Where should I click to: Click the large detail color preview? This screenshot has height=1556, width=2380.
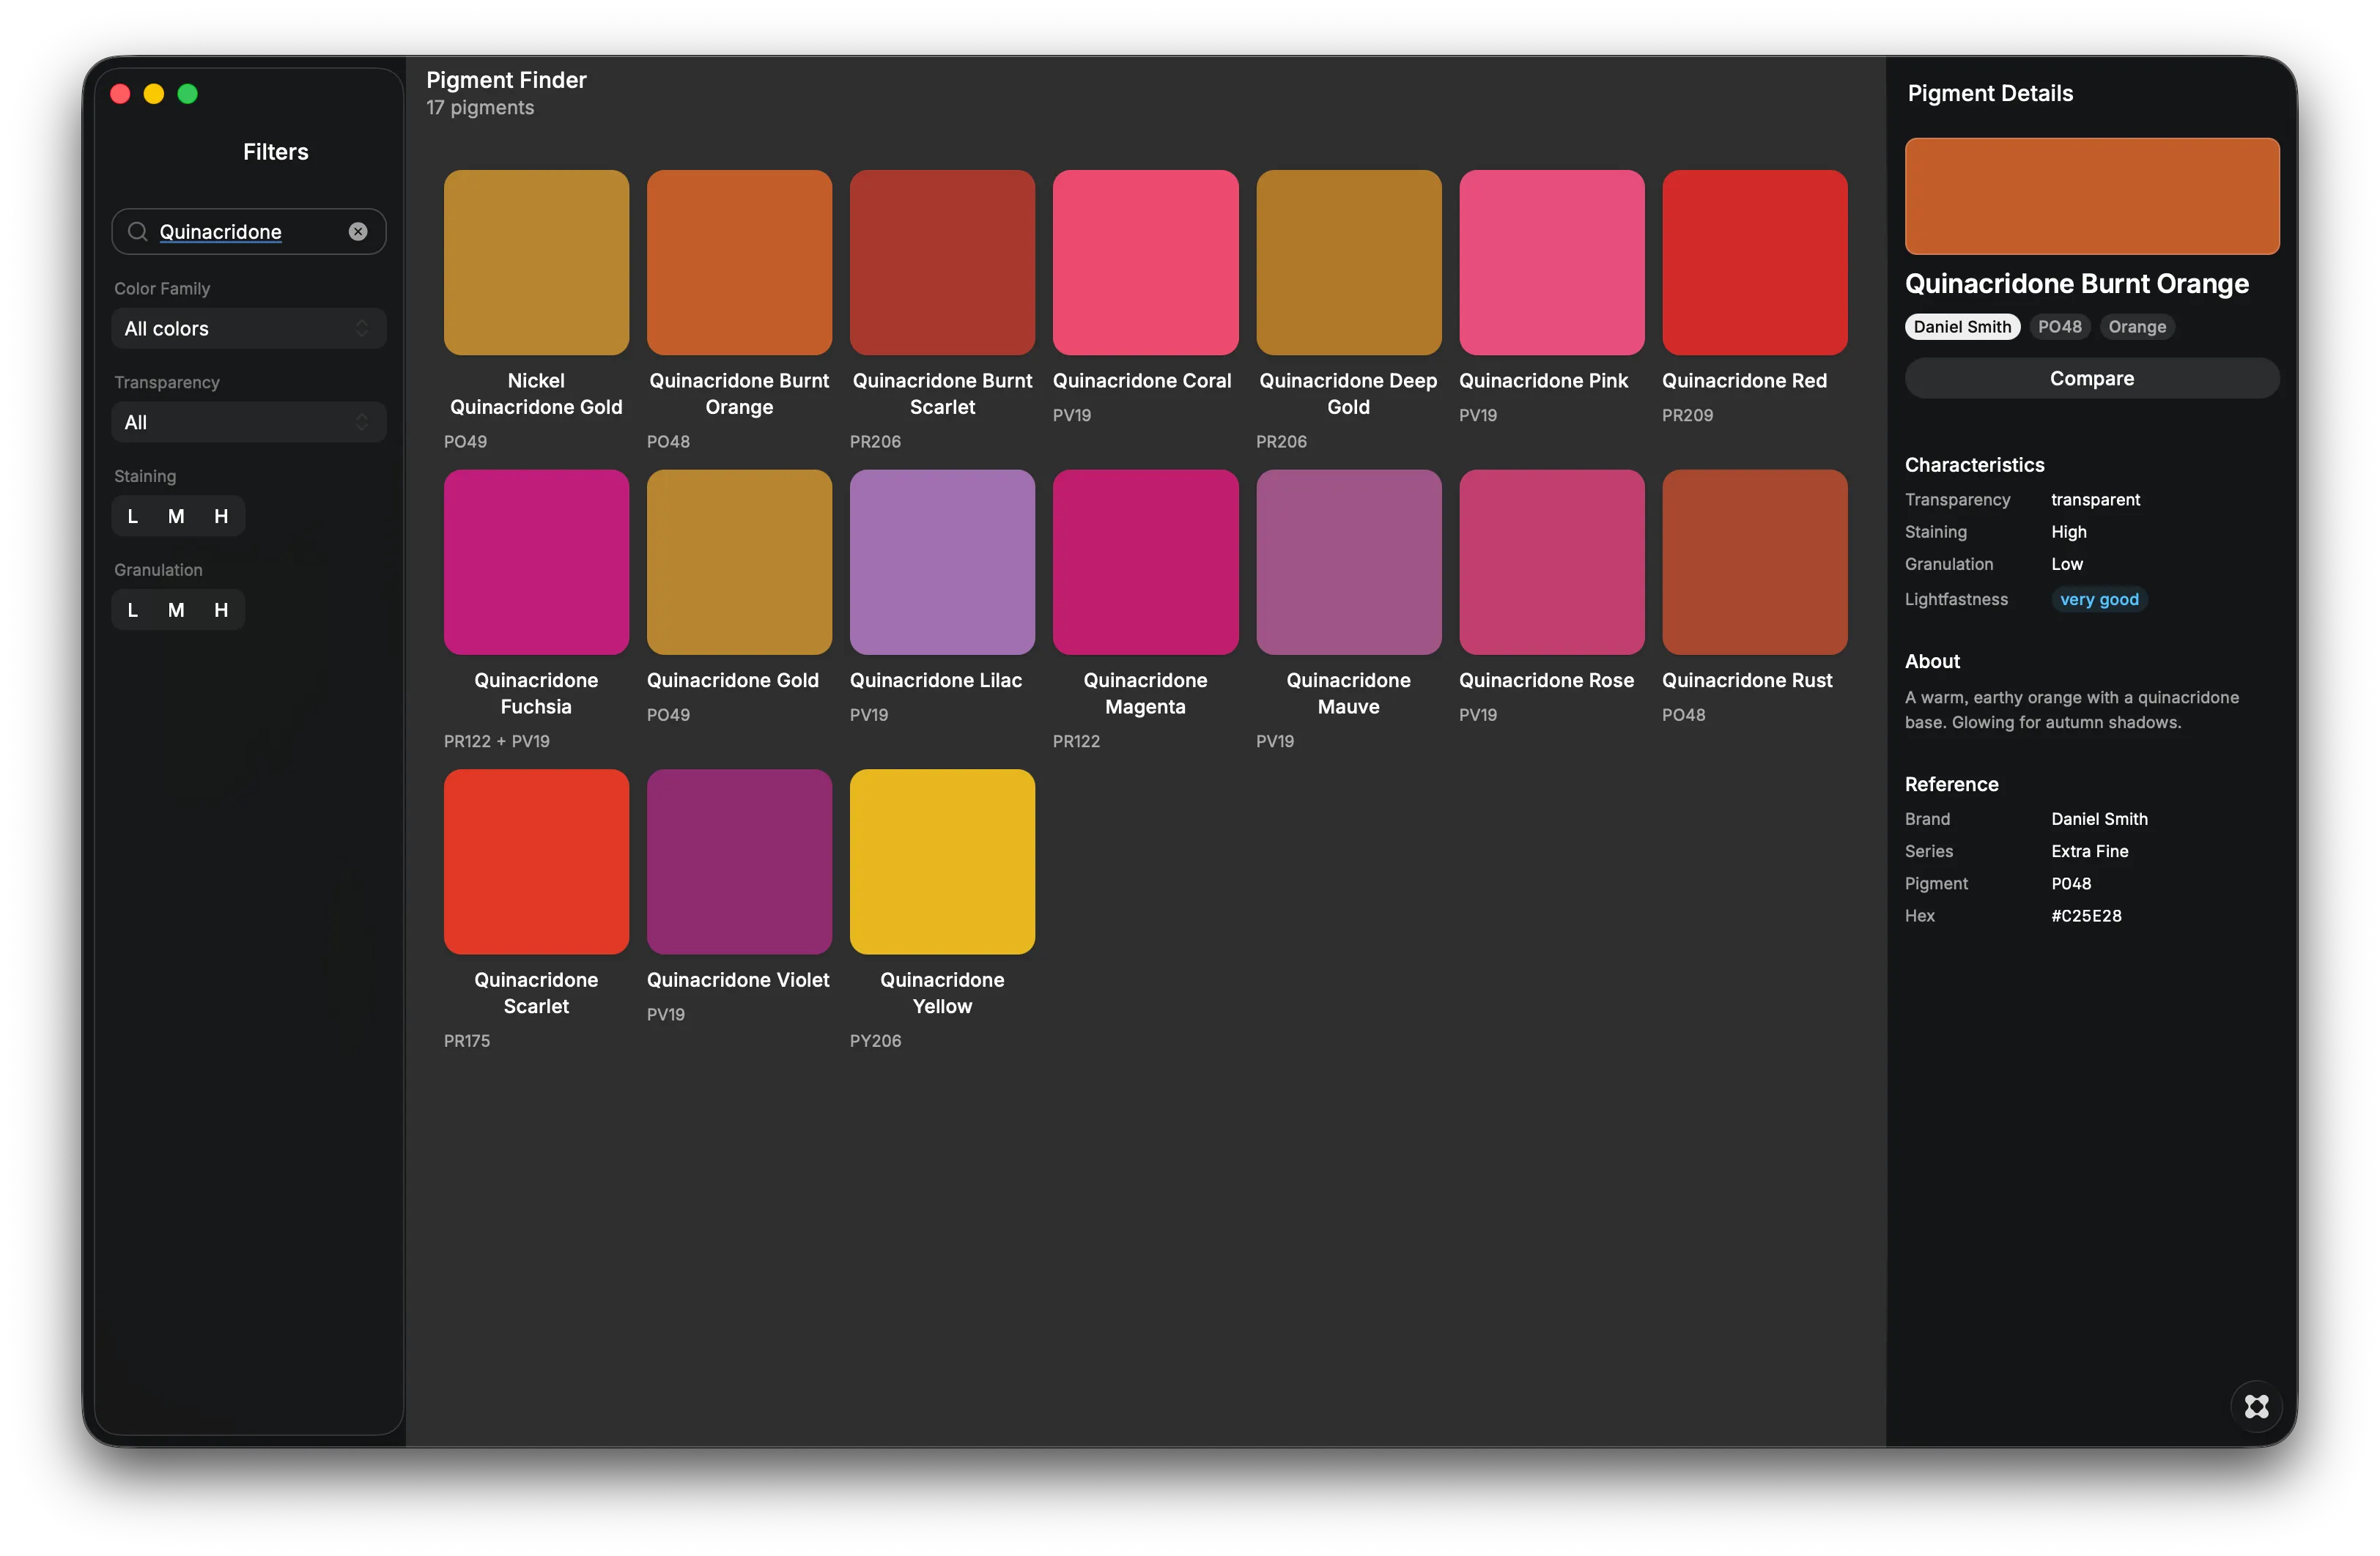(x=2091, y=196)
